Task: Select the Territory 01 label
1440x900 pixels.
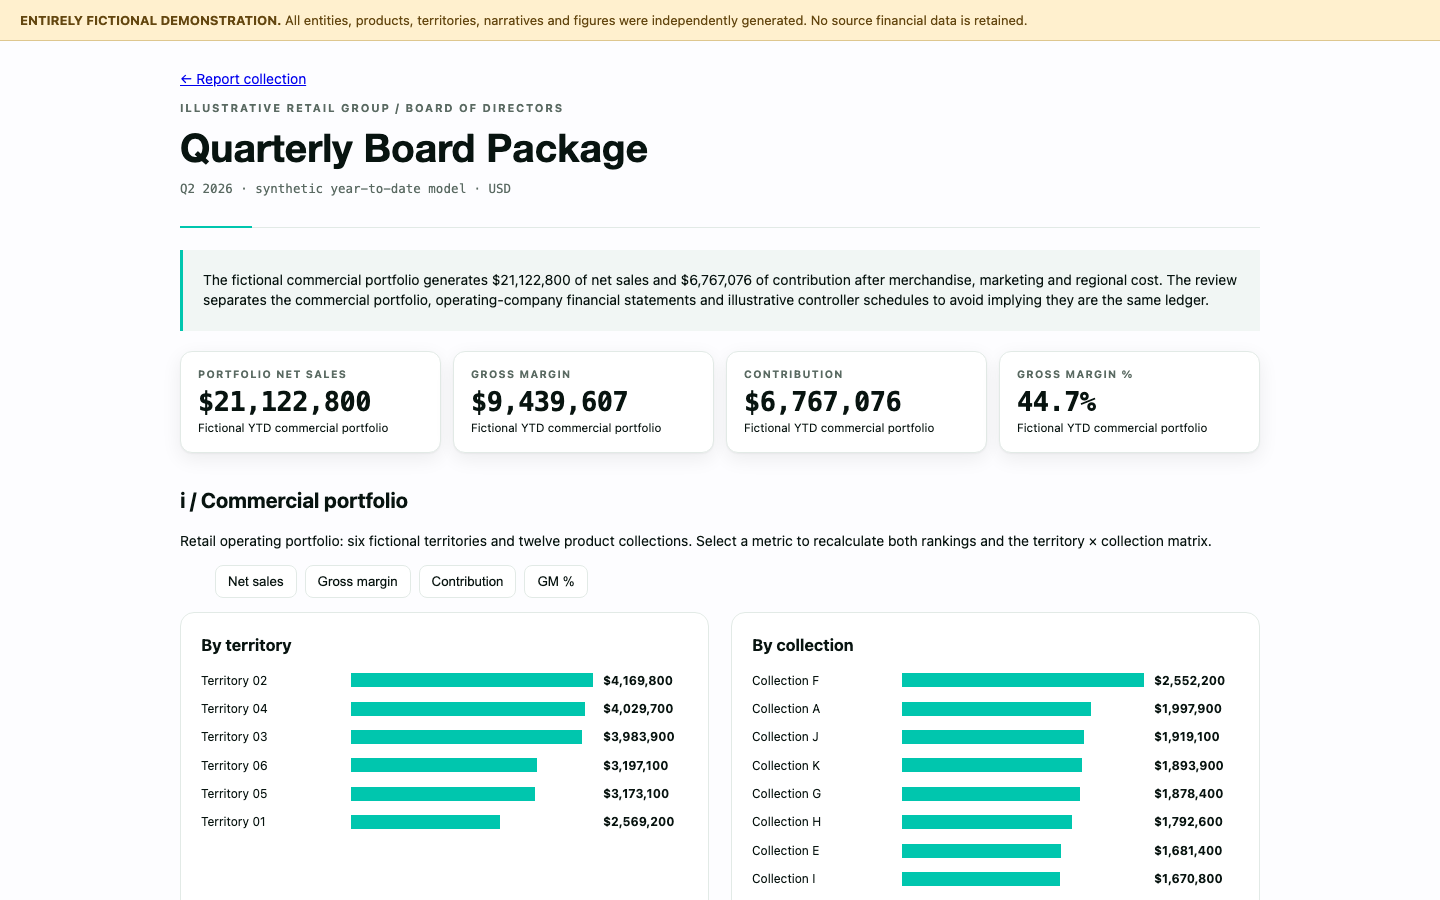Action: click(x=234, y=822)
